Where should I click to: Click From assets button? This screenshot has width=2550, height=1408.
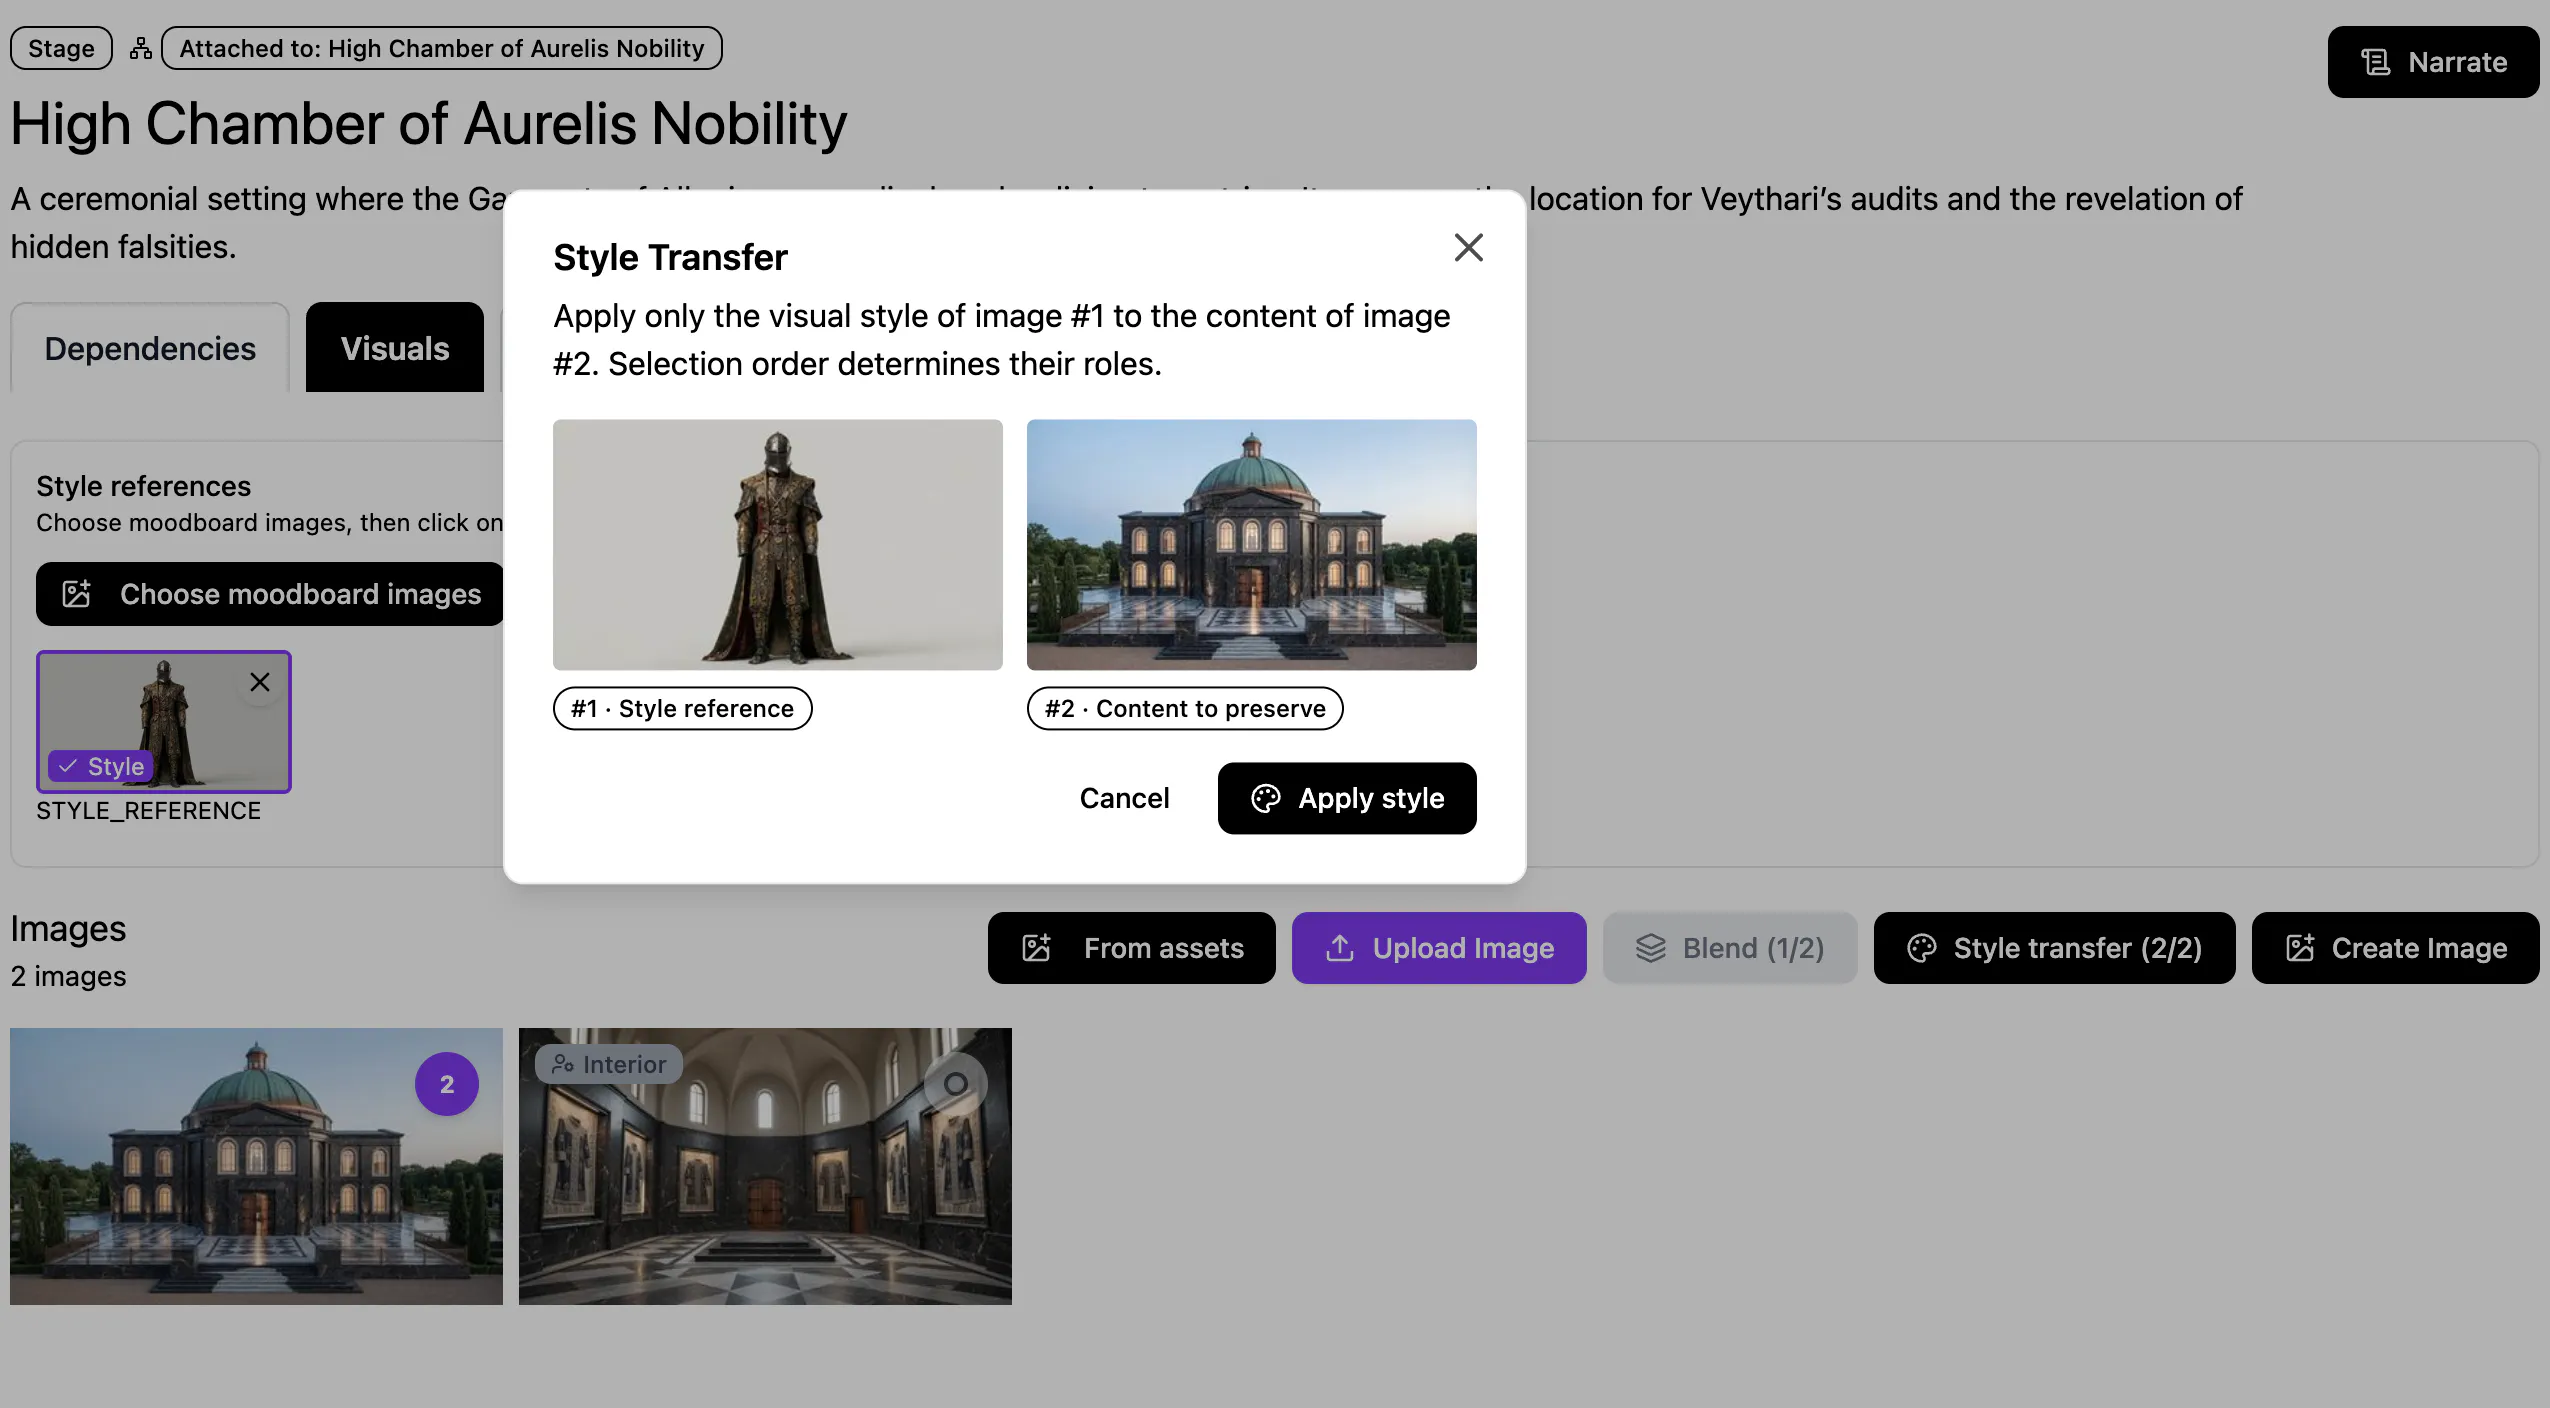[1132, 948]
